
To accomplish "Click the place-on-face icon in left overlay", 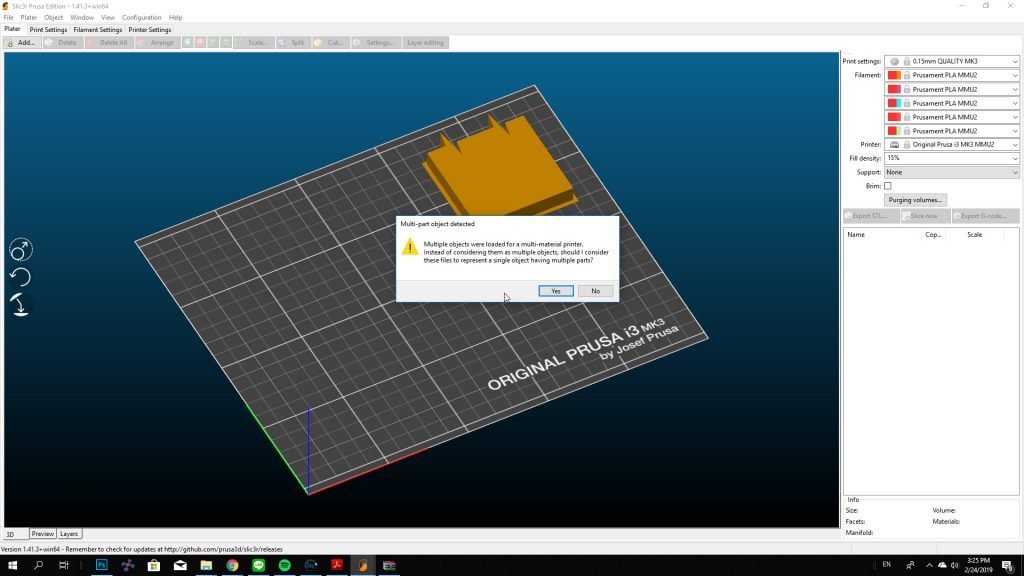I will tap(20, 305).
